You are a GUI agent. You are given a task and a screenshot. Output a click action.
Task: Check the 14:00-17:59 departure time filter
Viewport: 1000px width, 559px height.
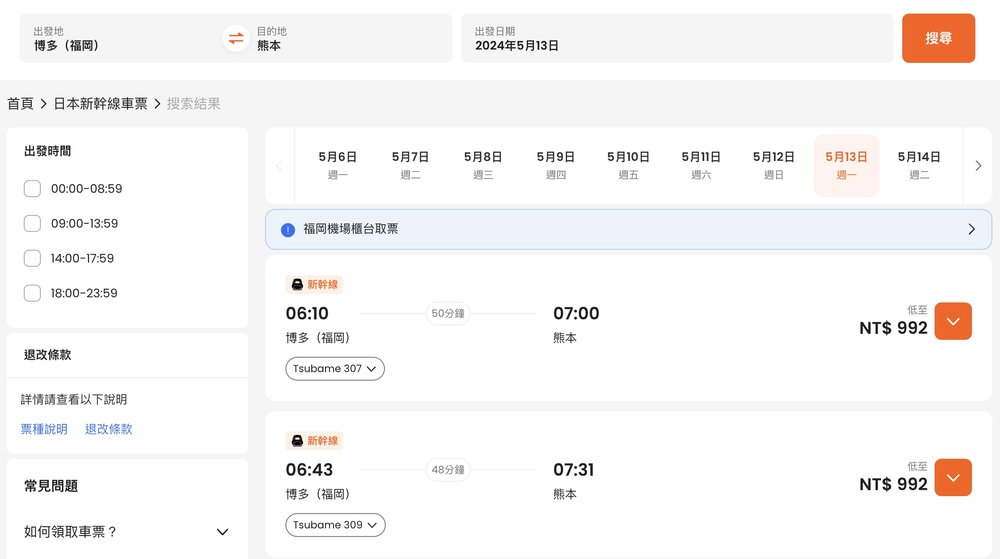tap(32, 258)
